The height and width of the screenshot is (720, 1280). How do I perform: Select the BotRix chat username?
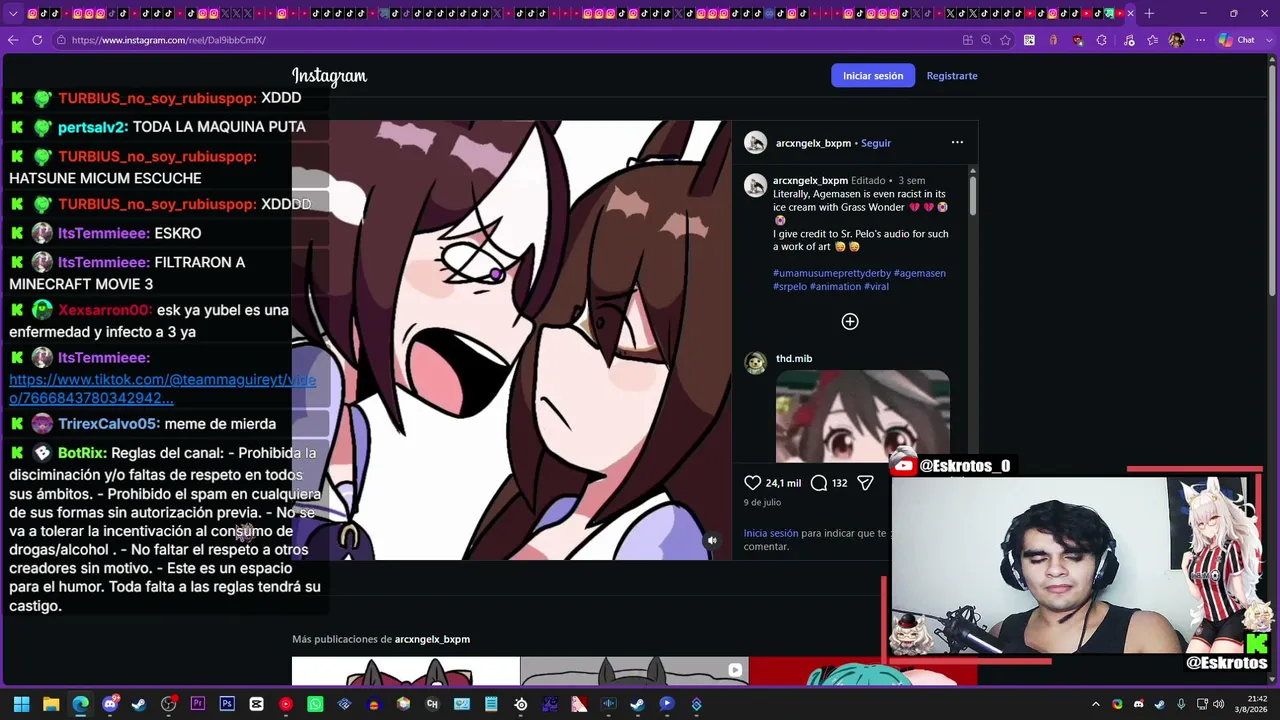[82, 453]
